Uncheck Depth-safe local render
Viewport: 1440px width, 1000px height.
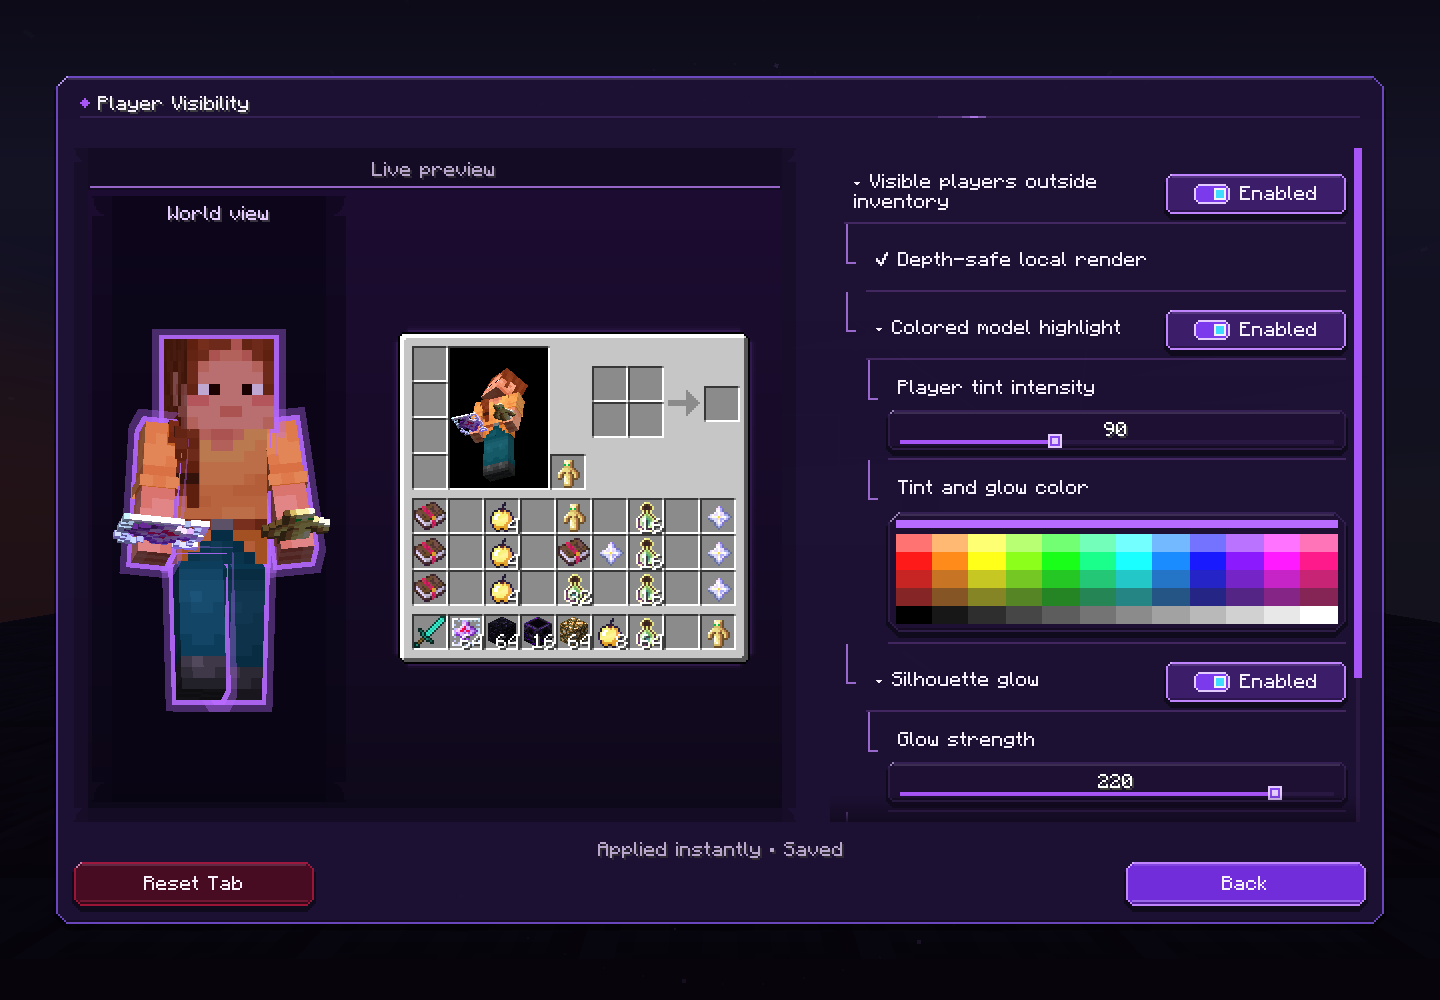(x=881, y=259)
